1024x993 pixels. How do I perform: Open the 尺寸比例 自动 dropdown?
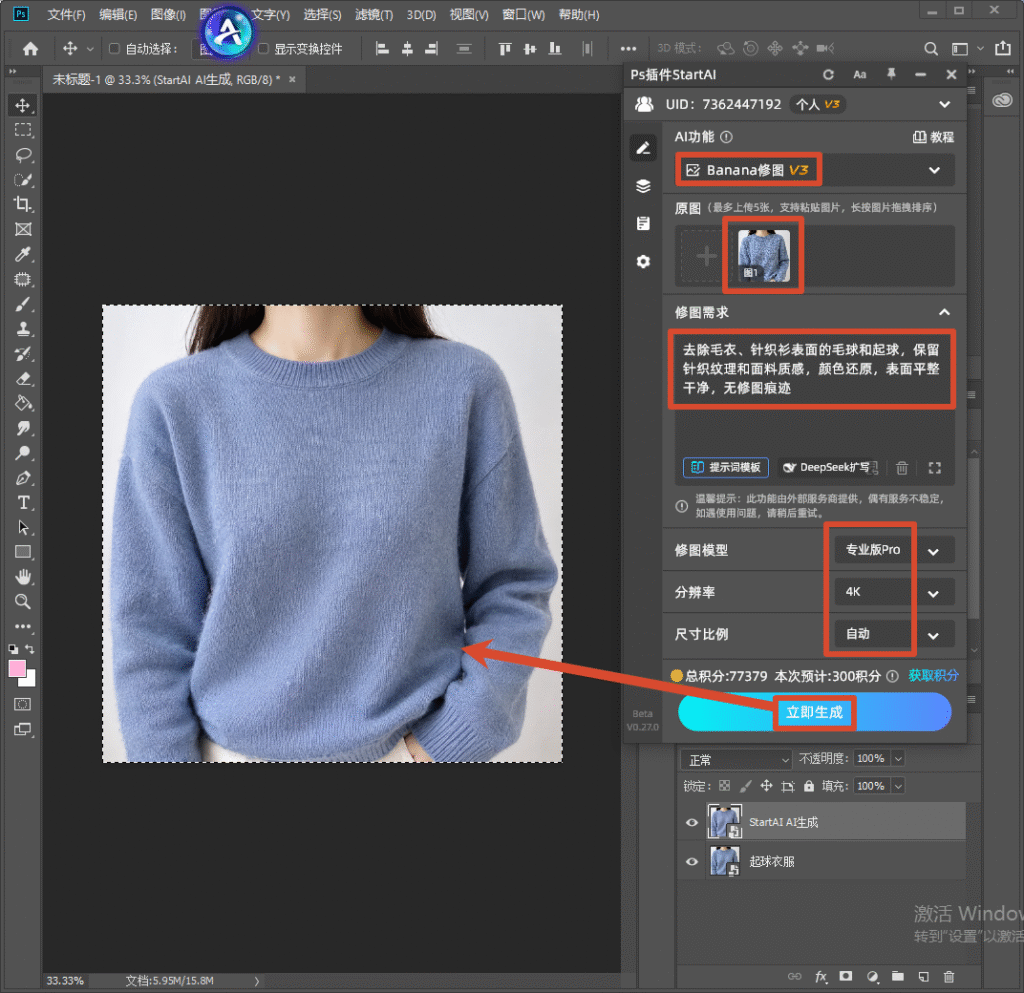pyautogui.click(x=894, y=634)
